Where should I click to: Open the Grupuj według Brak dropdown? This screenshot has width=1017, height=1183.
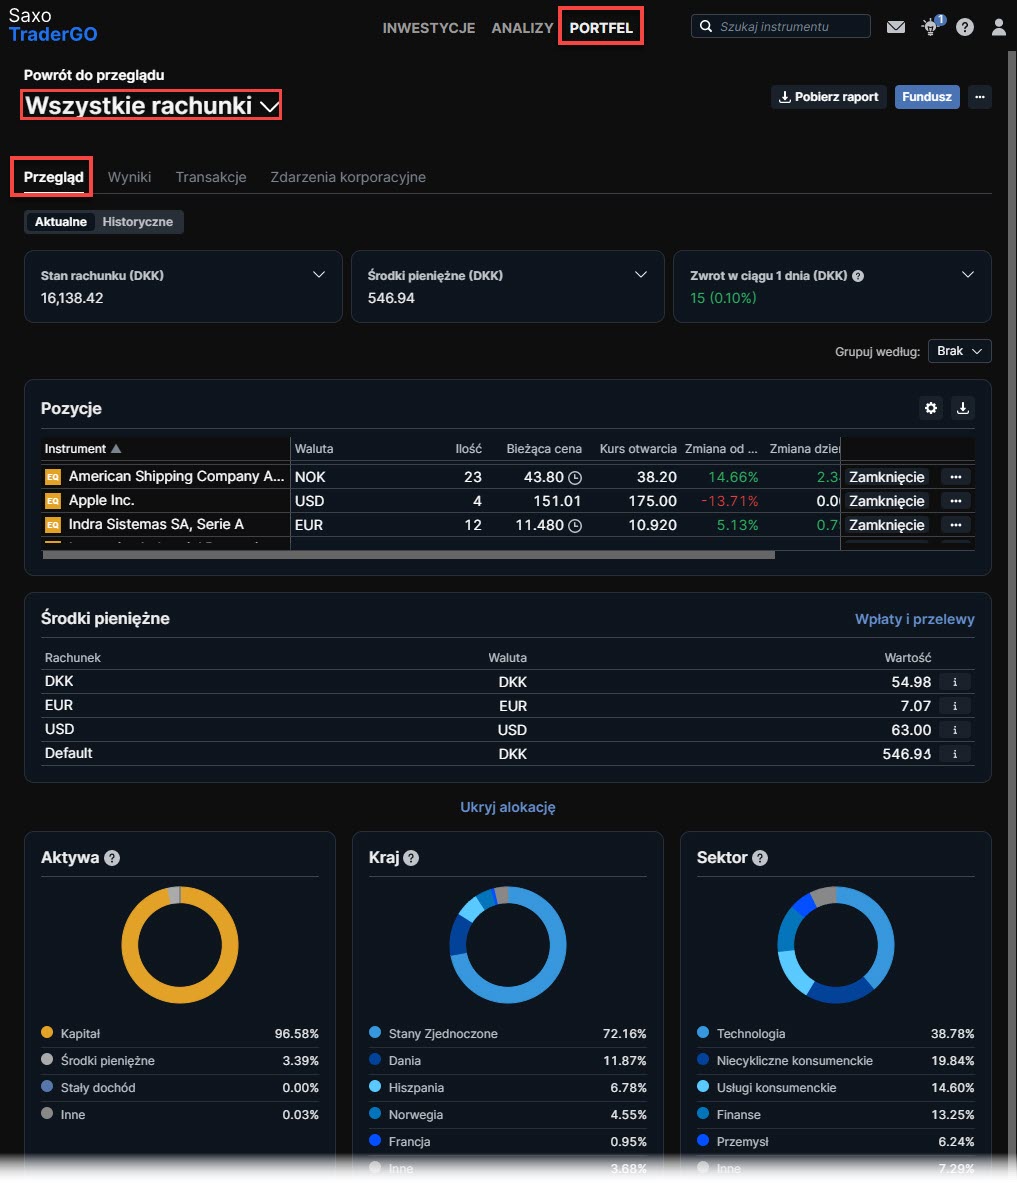pyautogui.click(x=960, y=351)
